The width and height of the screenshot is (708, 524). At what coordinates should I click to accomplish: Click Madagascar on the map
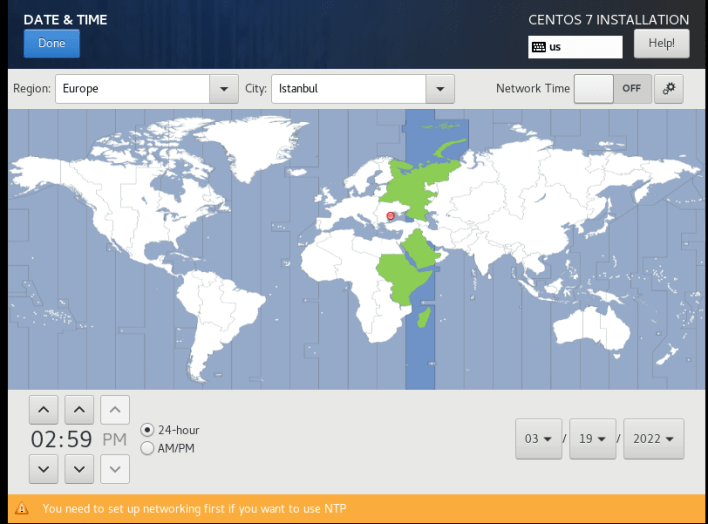point(424,317)
